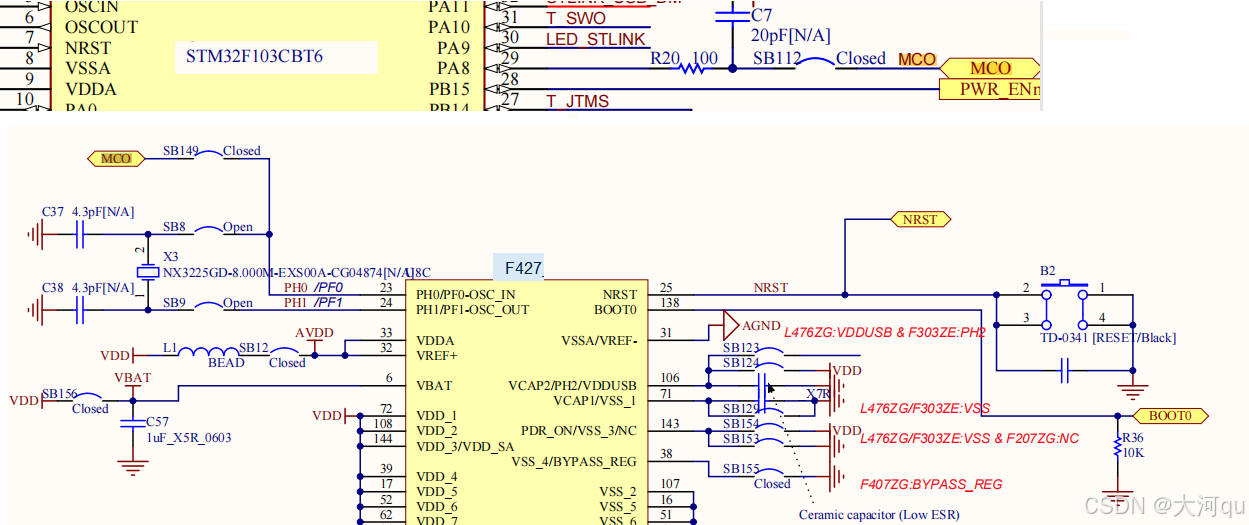The image size is (1249, 525).
Task: Click the C37 capacitor symbol
Action: (81, 234)
